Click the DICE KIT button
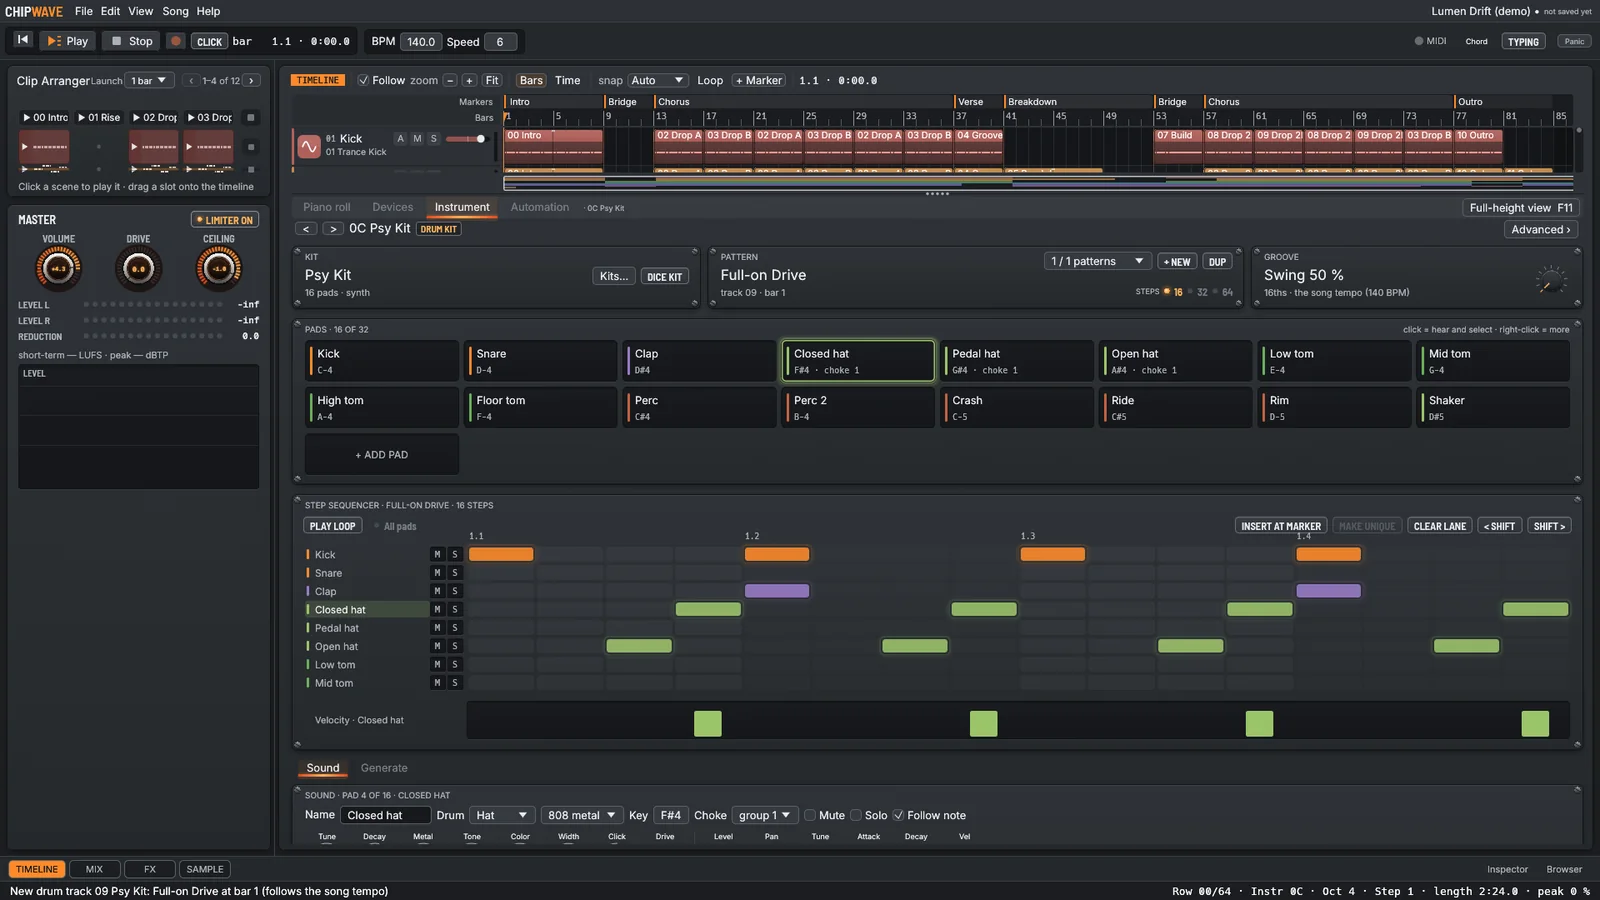The height and width of the screenshot is (900, 1600). click(664, 277)
